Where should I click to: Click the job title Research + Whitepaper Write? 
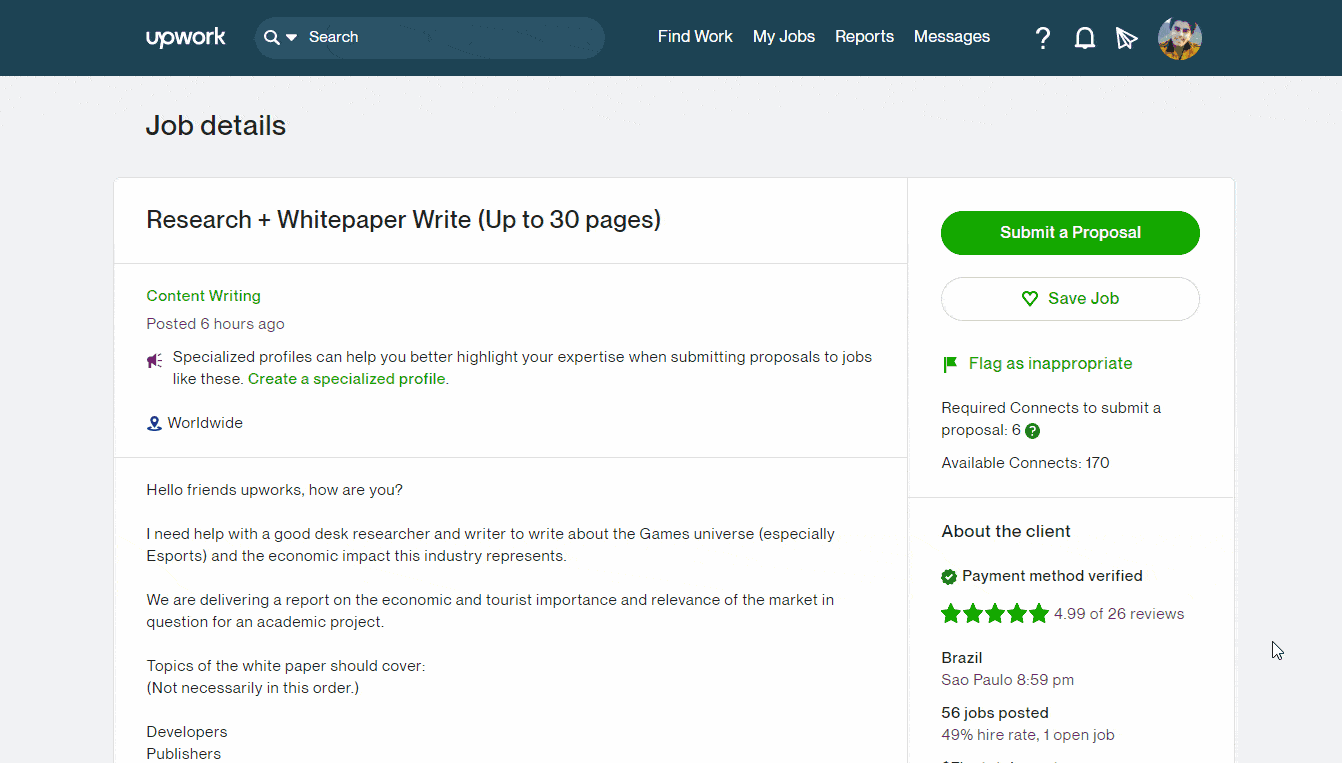click(403, 220)
